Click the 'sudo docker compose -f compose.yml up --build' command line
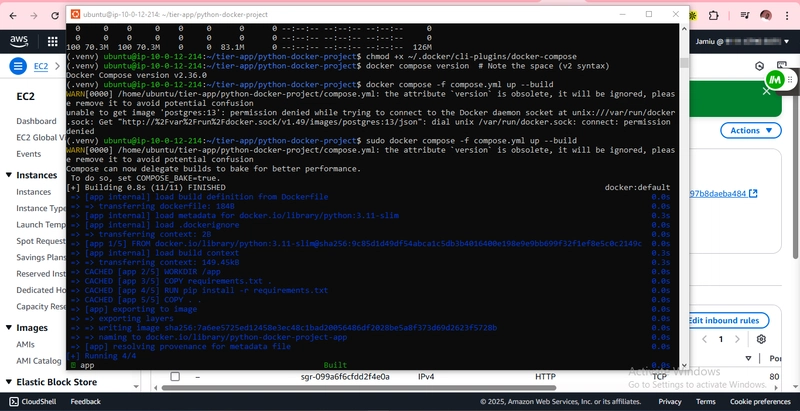This screenshot has width=800, height=411. (471, 140)
